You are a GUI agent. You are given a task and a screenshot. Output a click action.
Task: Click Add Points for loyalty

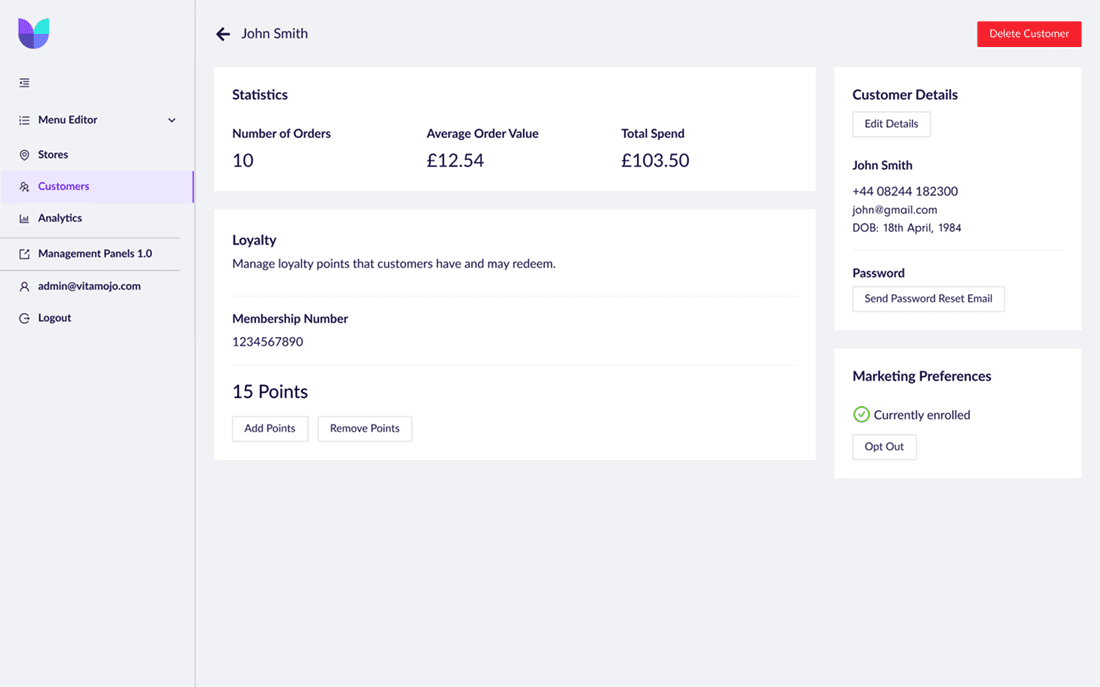point(270,429)
